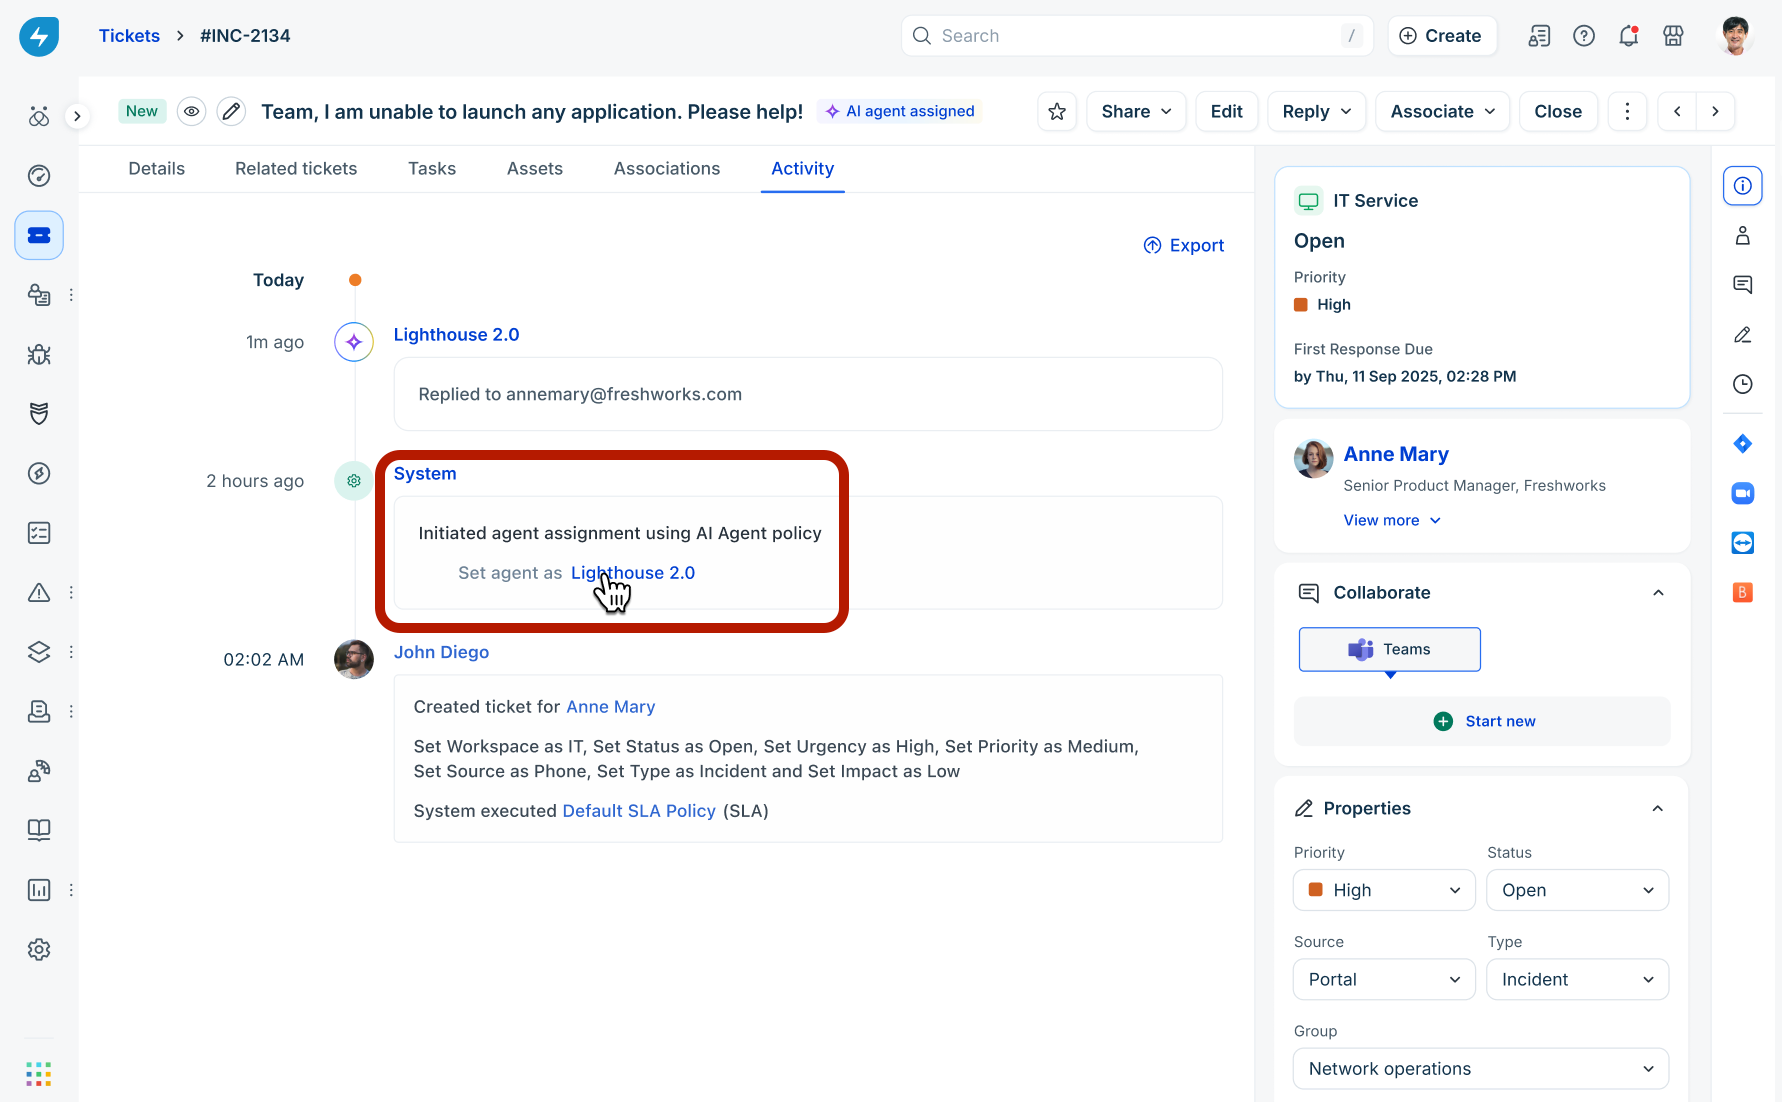Screen dimensions: 1782x1102
Task: Open the Reply dropdown
Action: point(1317,111)
